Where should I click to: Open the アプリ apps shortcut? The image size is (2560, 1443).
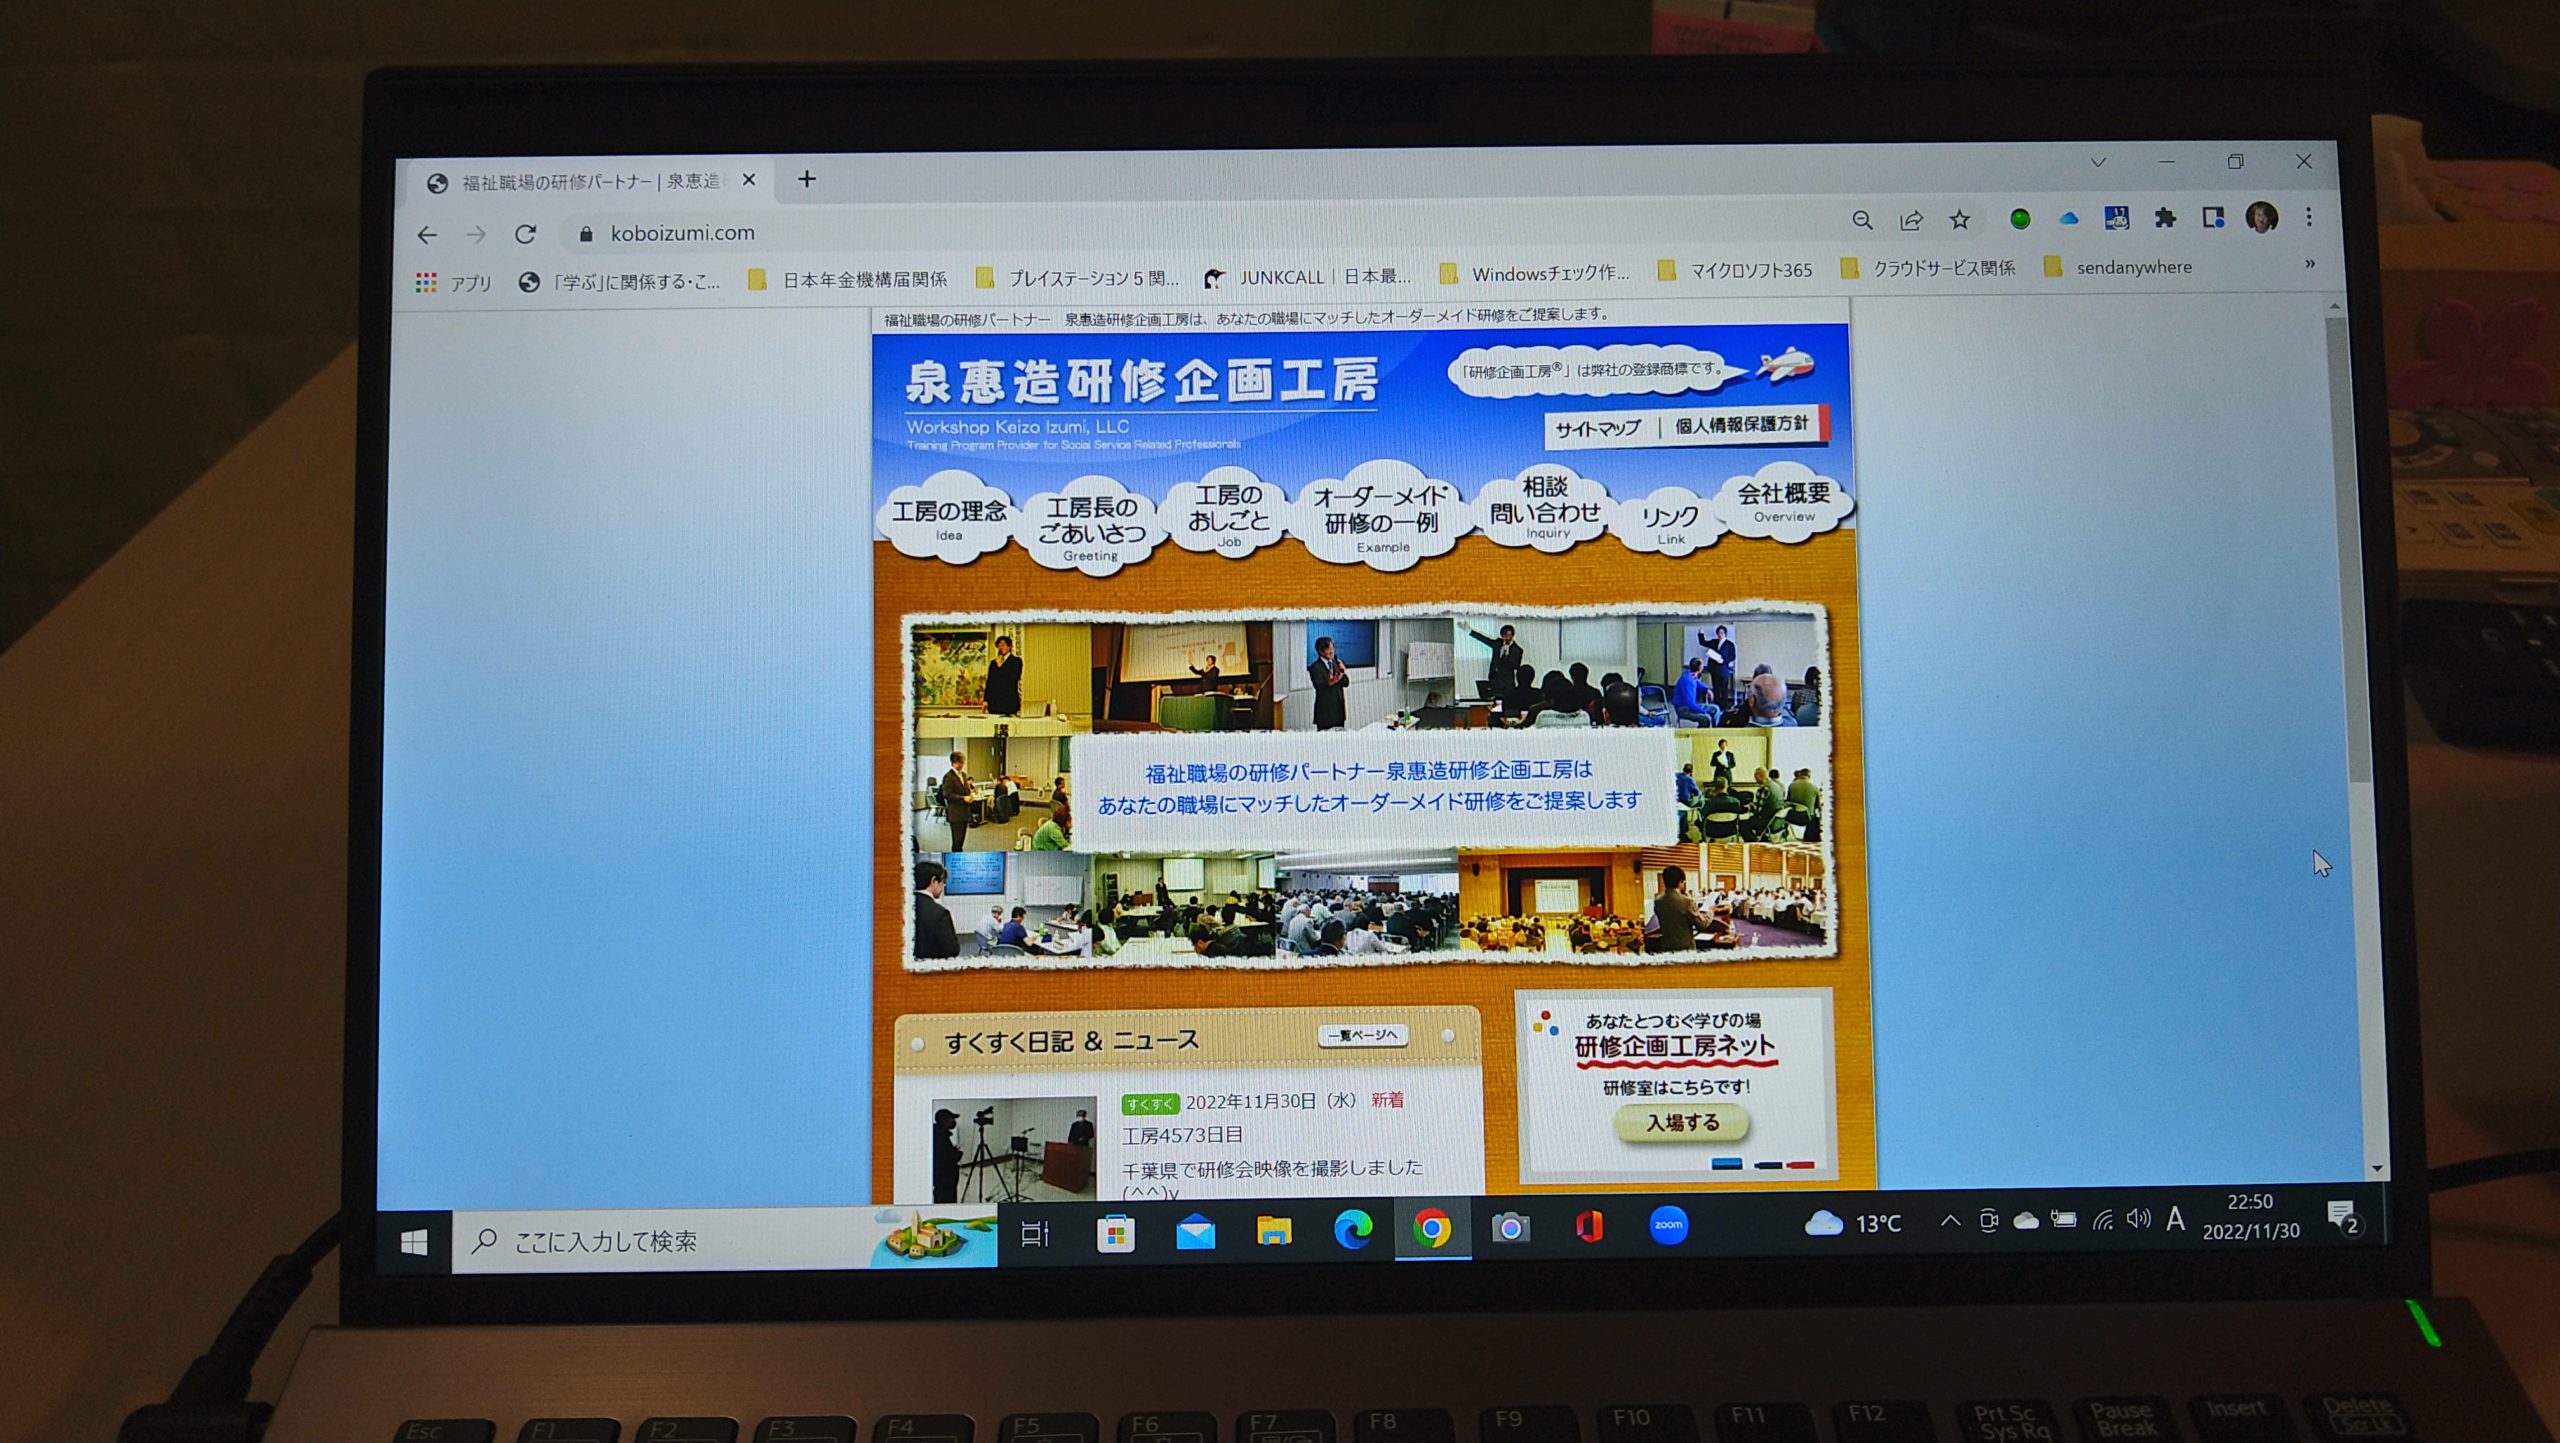tap(453, 283)
